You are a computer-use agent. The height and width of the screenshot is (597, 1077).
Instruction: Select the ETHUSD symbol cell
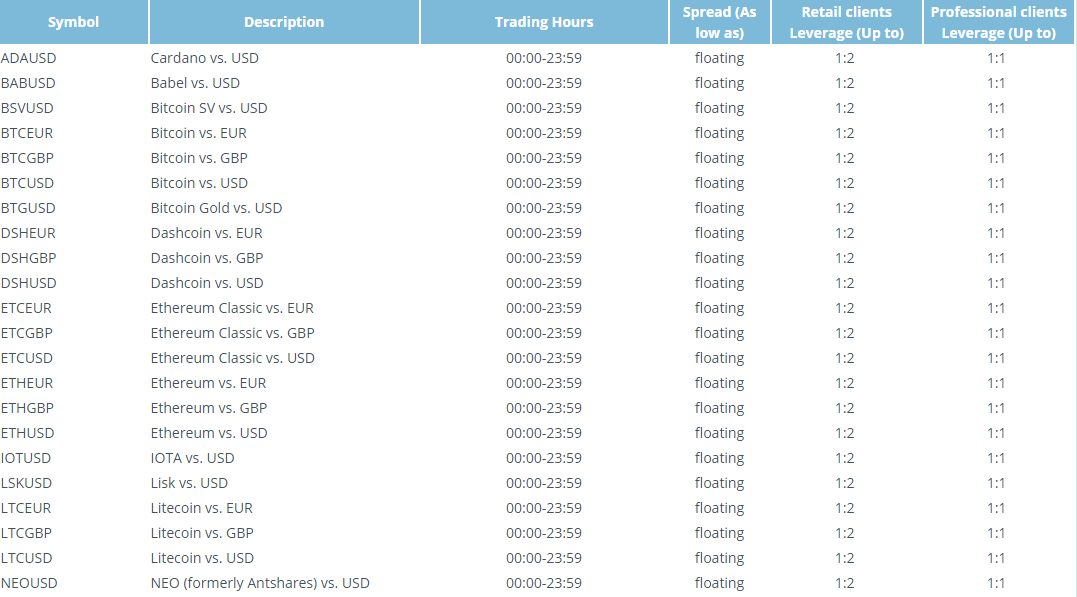(x=27, y=433)
